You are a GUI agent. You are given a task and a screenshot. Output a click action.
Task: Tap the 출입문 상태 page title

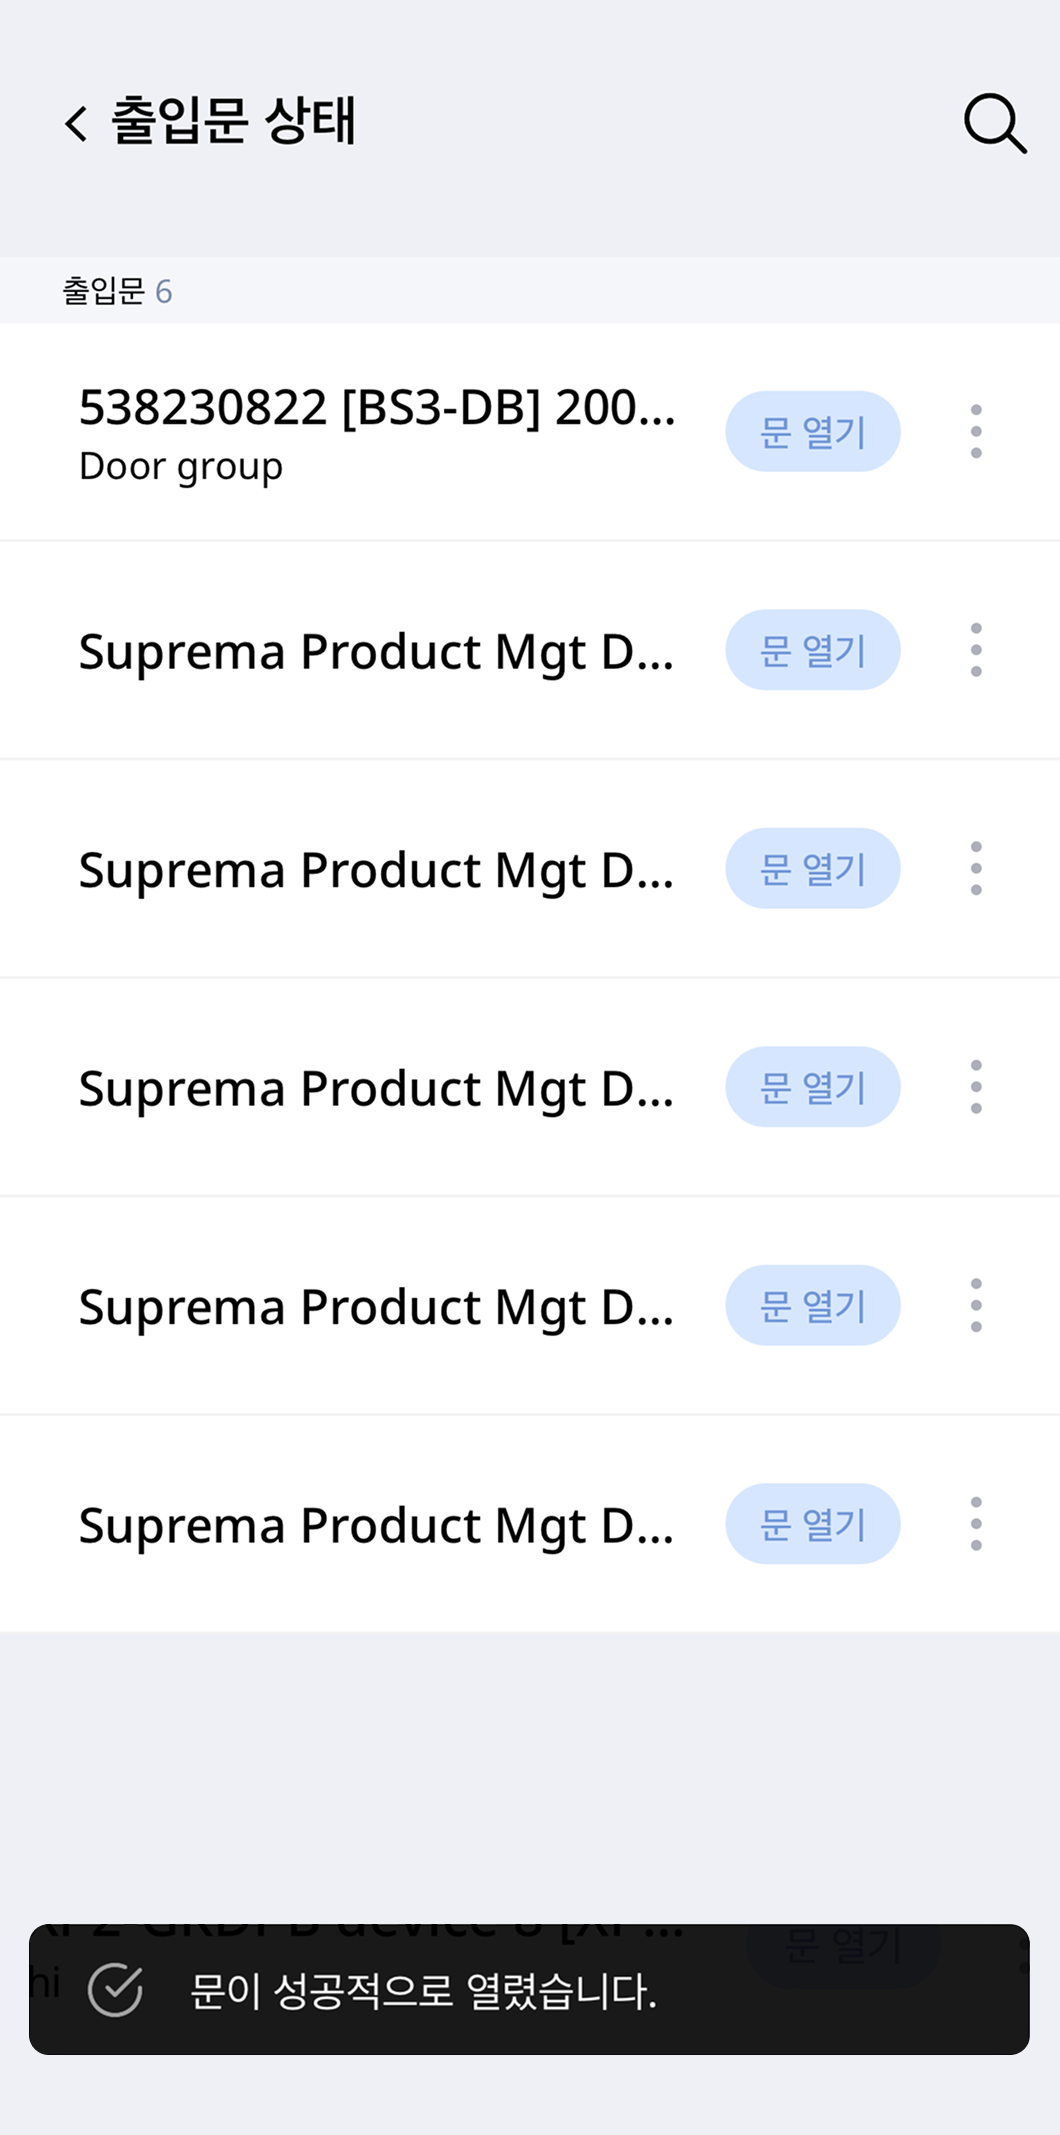click(x=233, y=121)
